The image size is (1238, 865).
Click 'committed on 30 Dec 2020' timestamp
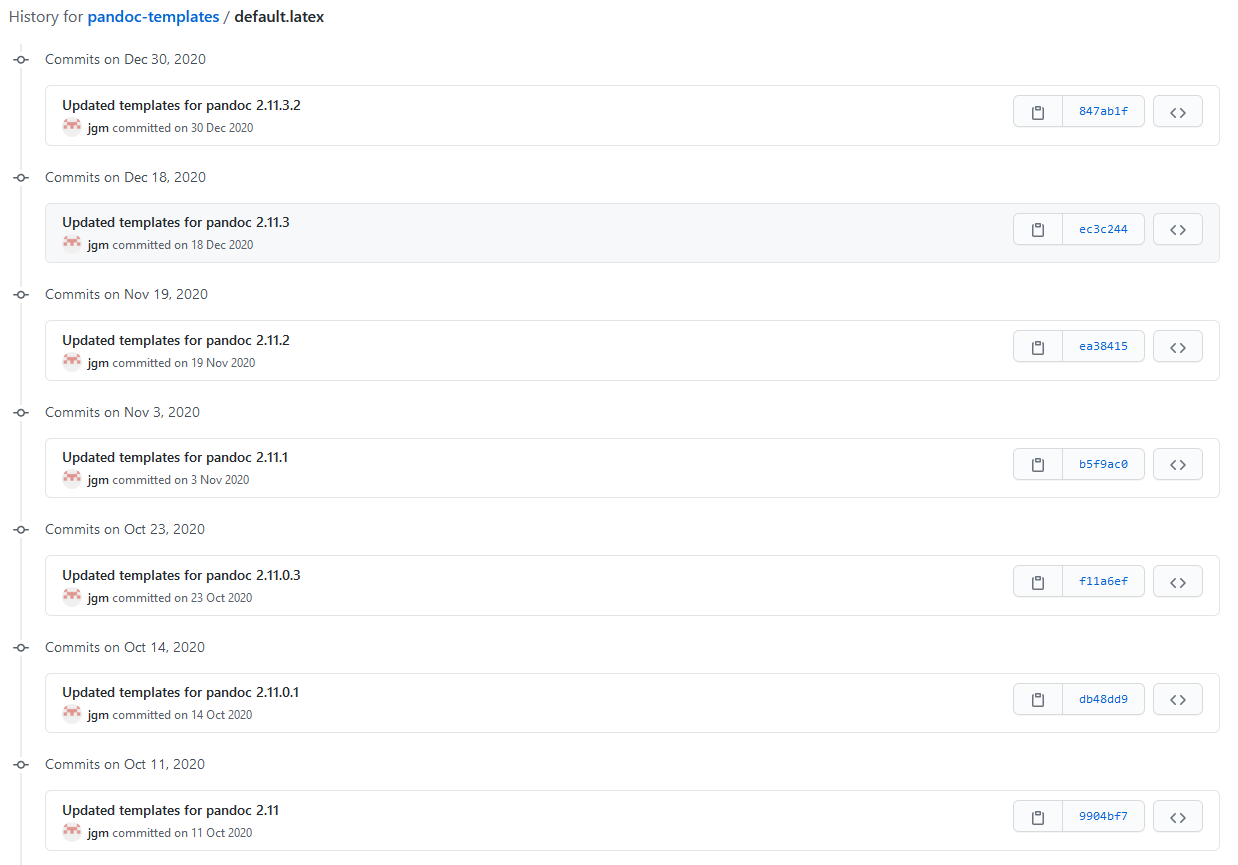tap(183, 128)
